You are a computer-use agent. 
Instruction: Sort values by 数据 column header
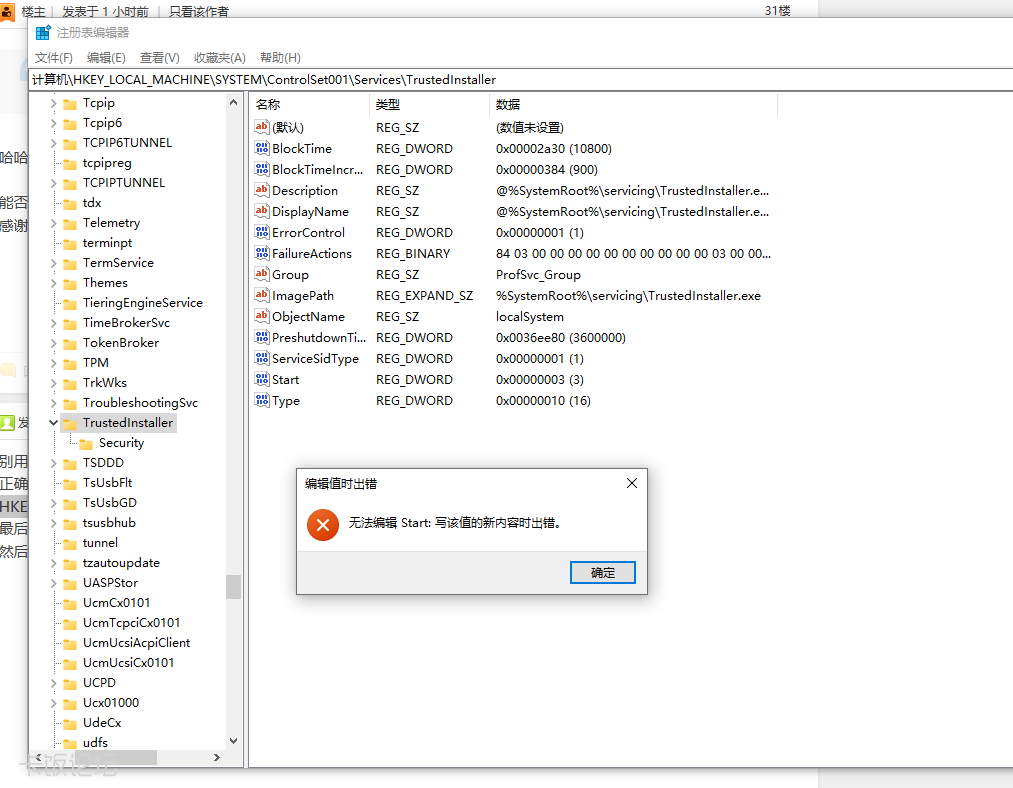pos(633,105)
